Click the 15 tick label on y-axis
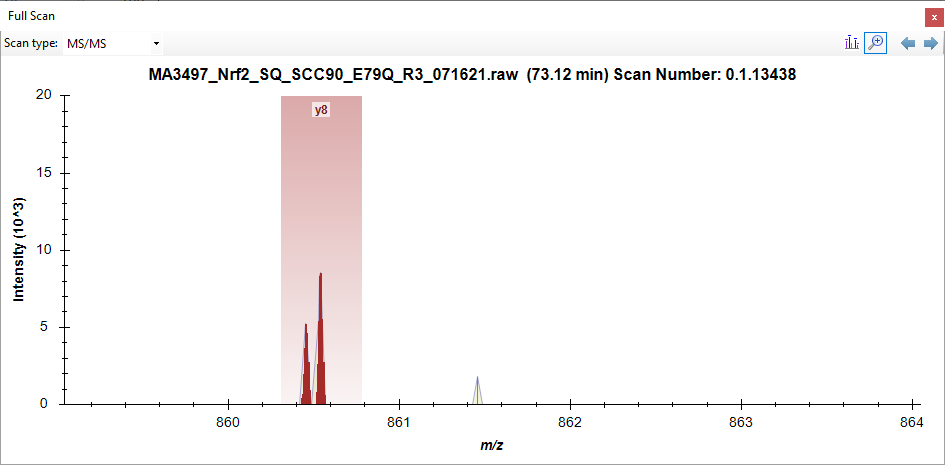Viewport: 945px width, 465px height. (x=44, y=173)
